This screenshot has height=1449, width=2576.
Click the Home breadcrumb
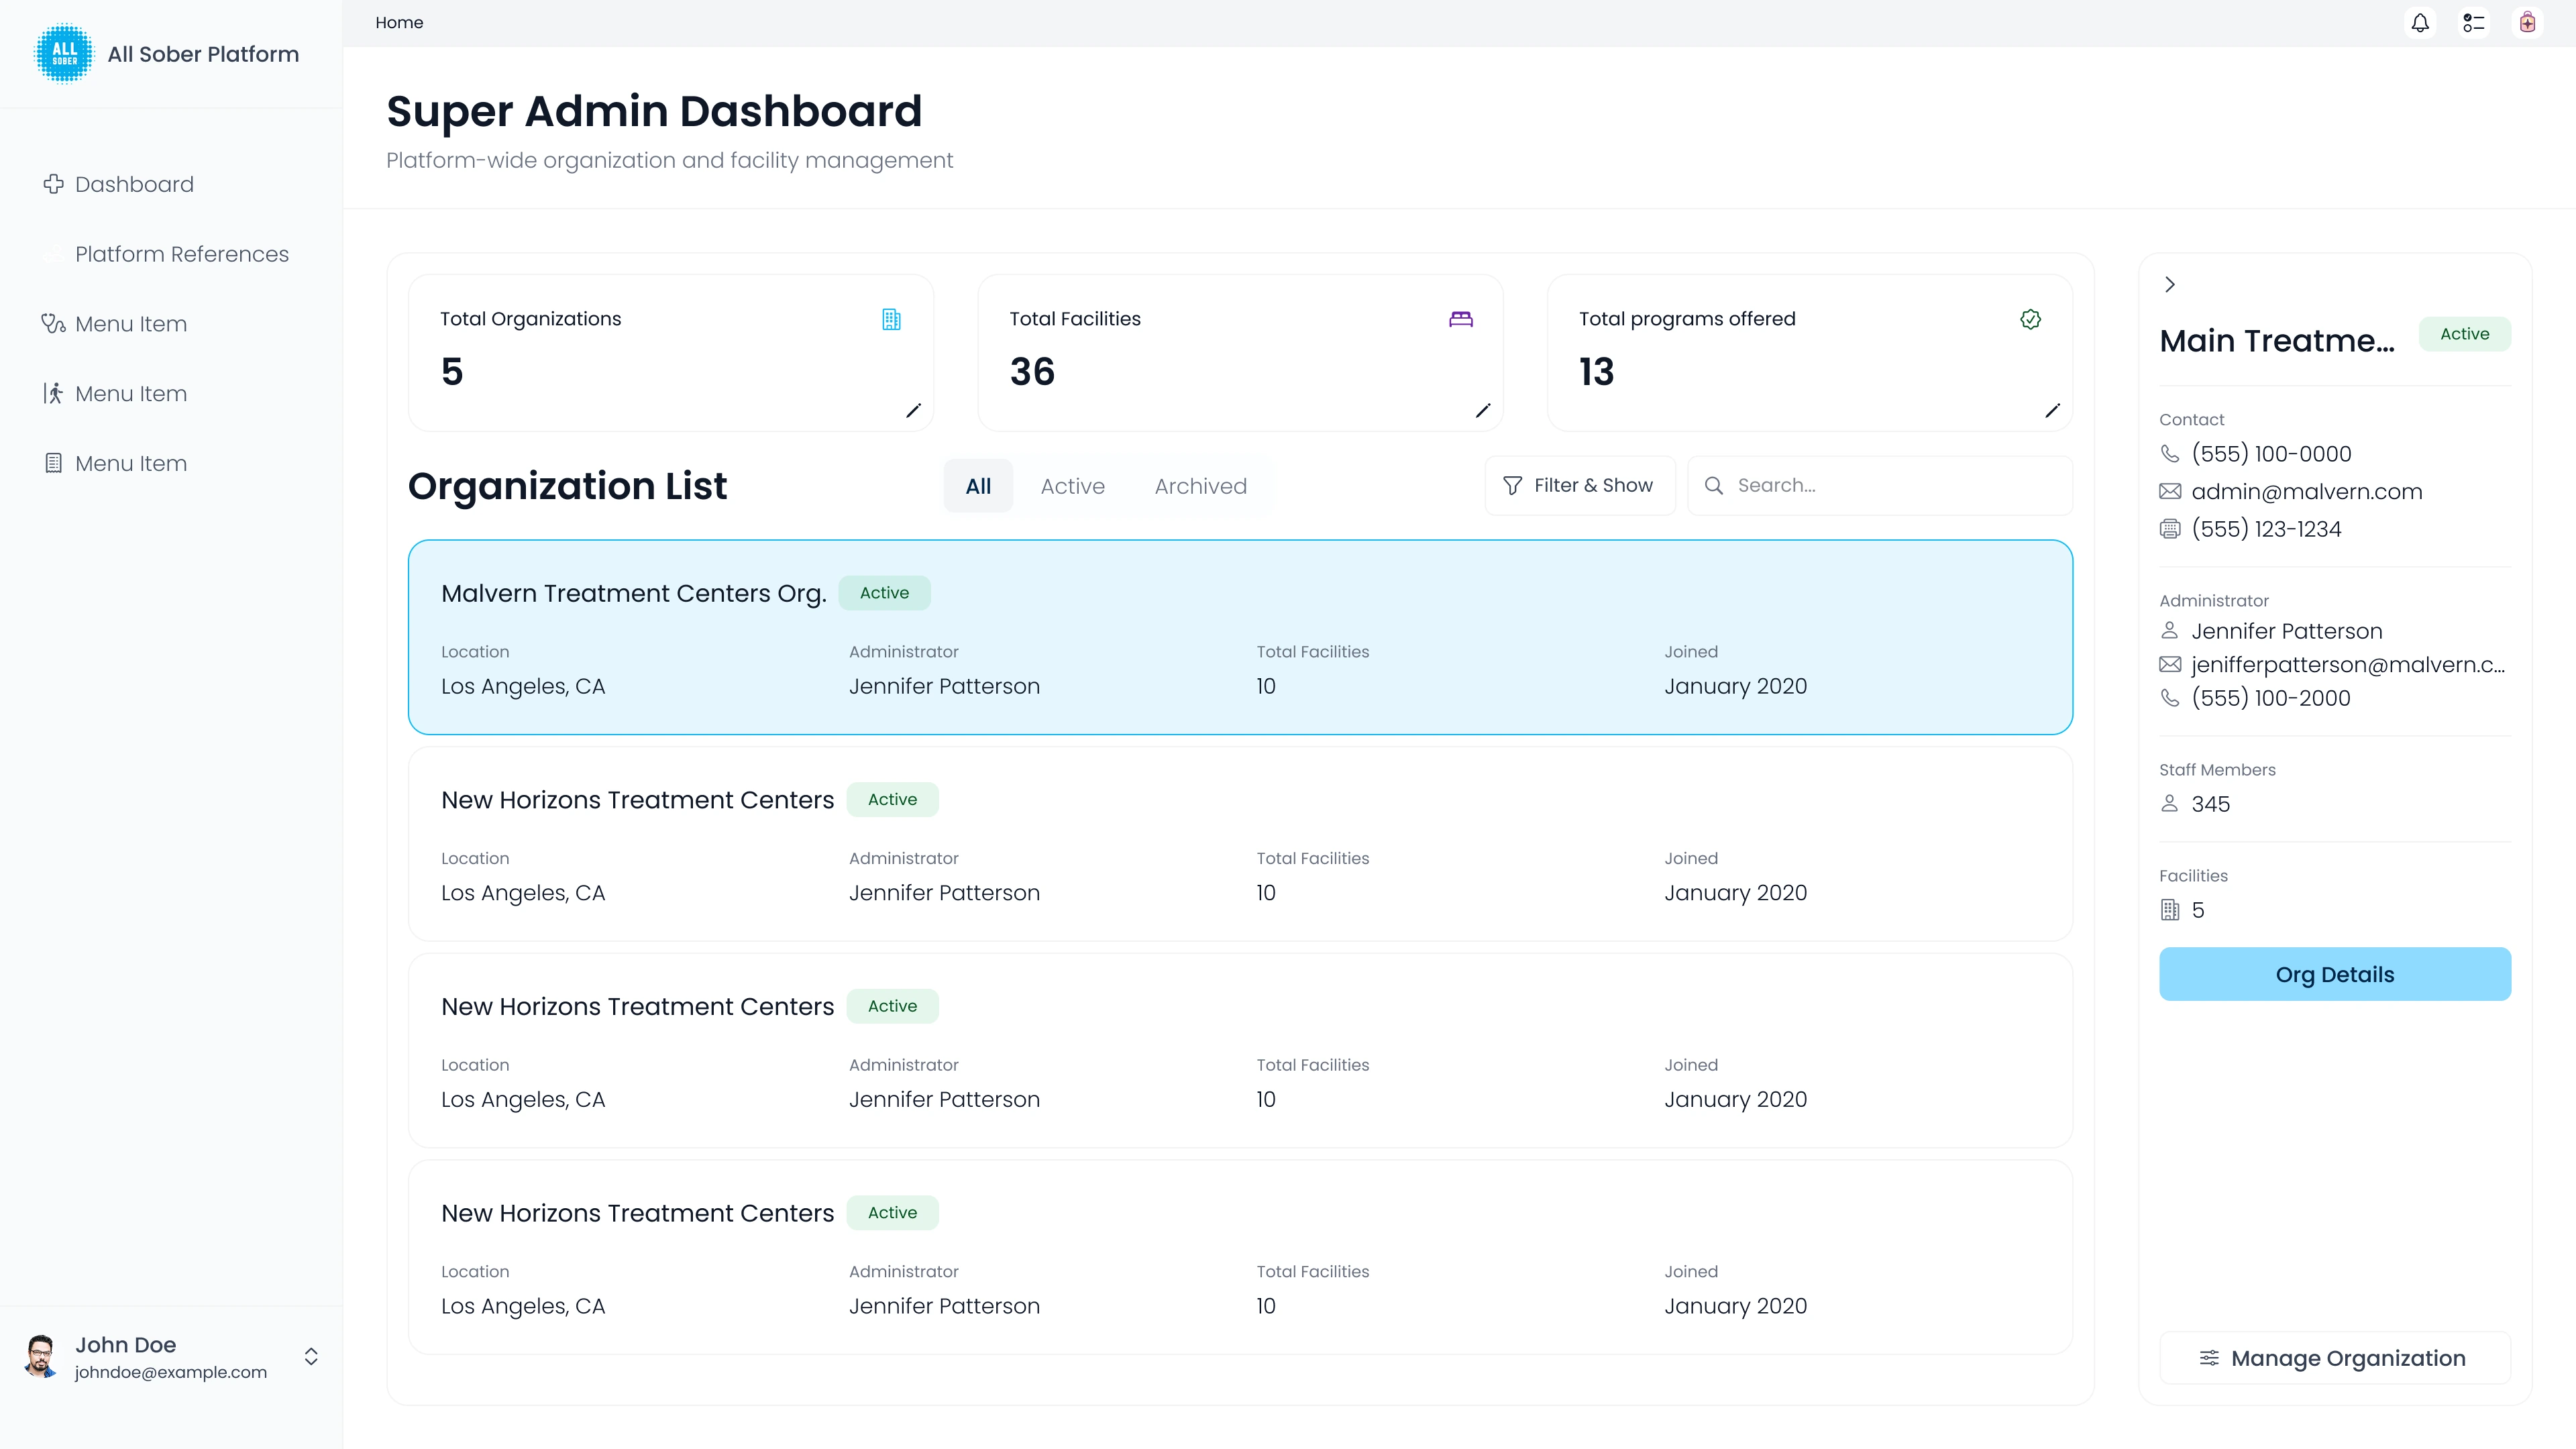click(x=399, y=22)
